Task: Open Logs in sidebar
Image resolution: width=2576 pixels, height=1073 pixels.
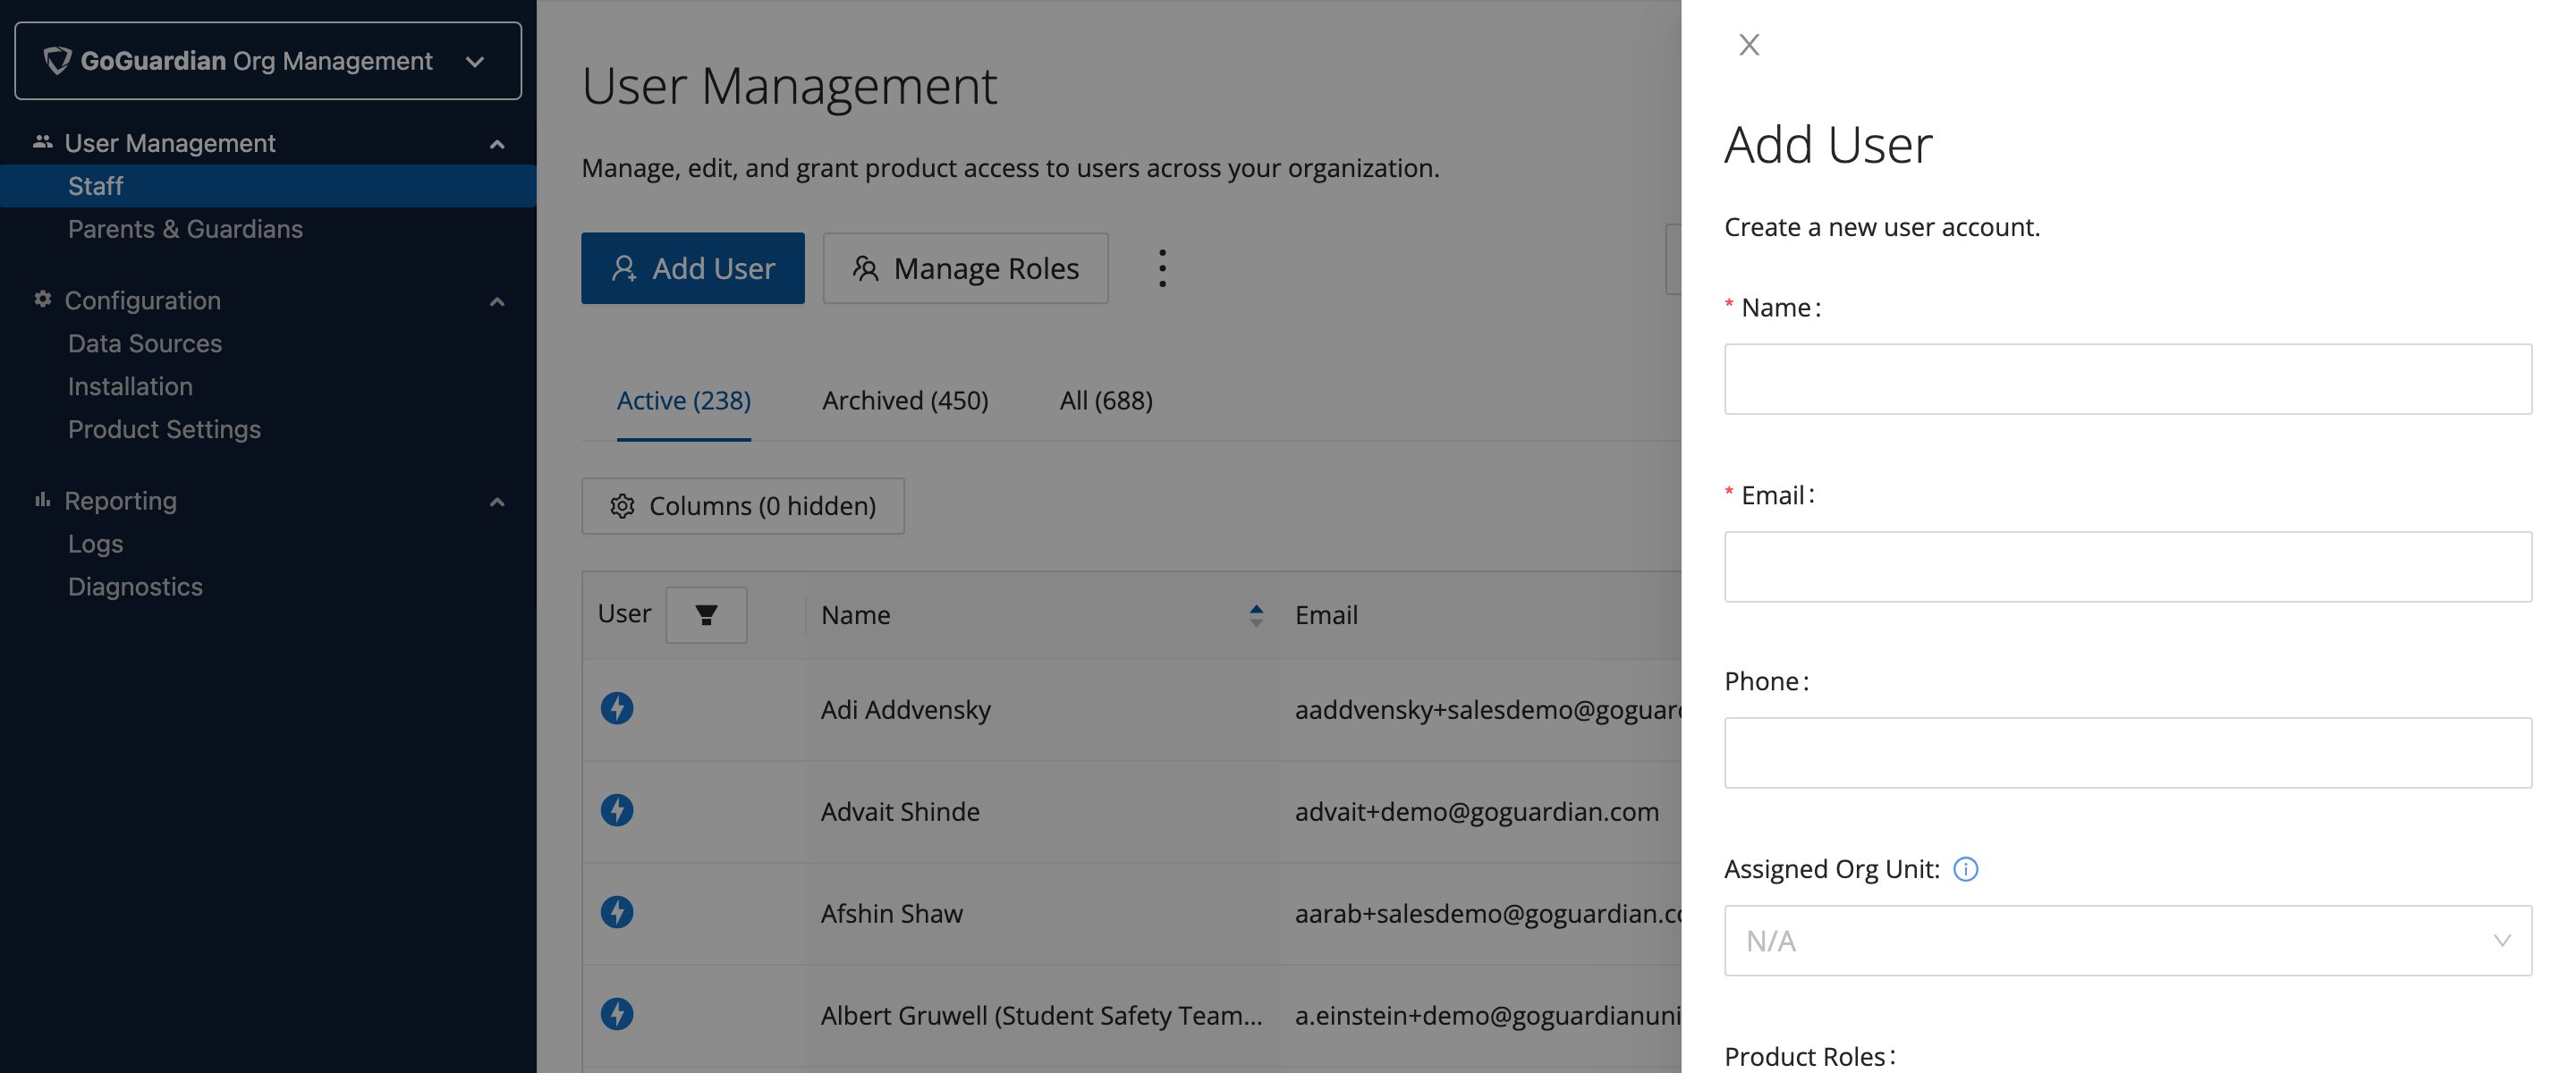Action: [x=95, y=544]
